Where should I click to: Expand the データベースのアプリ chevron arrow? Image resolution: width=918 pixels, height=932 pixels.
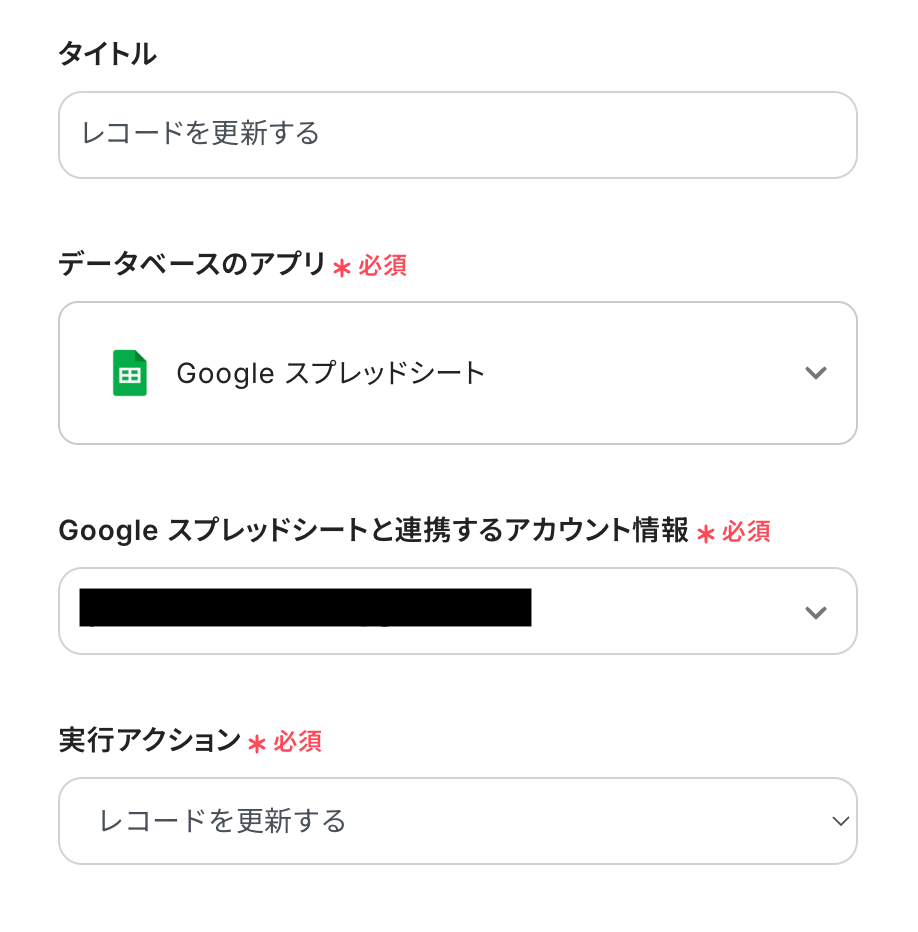816,373
